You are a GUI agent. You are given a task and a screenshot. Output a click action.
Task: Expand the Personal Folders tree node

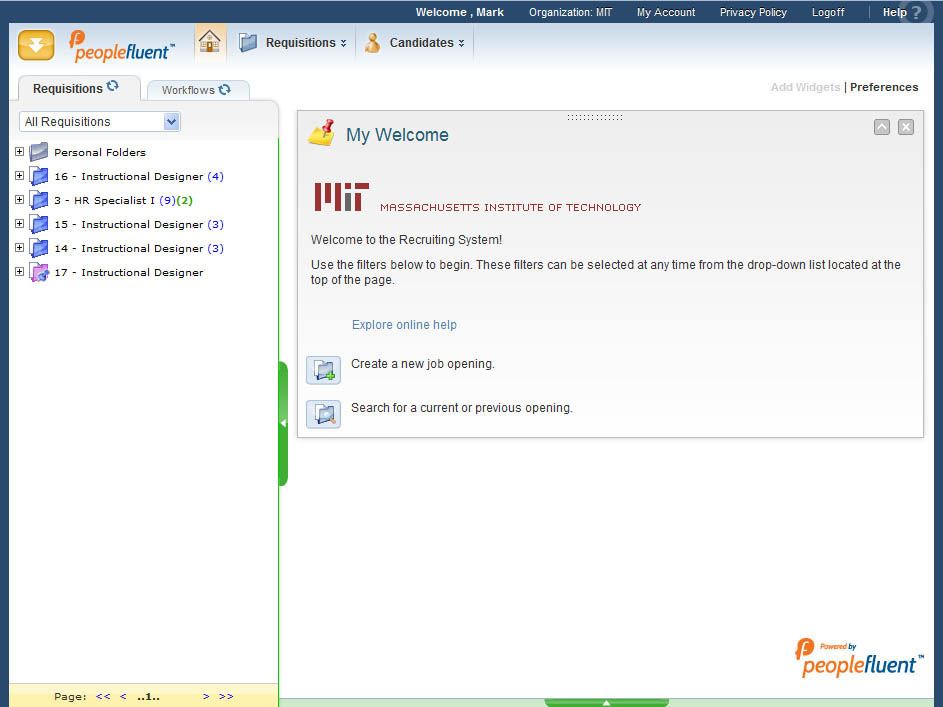pyautogui.click(x=19, y=152)
